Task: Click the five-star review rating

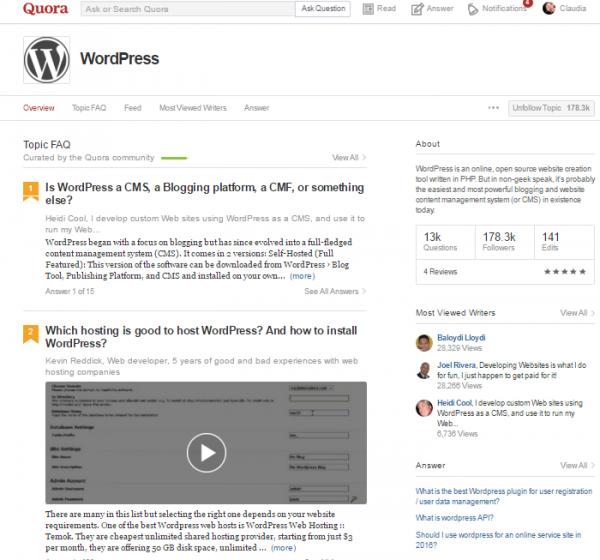Action: (565, 272)
